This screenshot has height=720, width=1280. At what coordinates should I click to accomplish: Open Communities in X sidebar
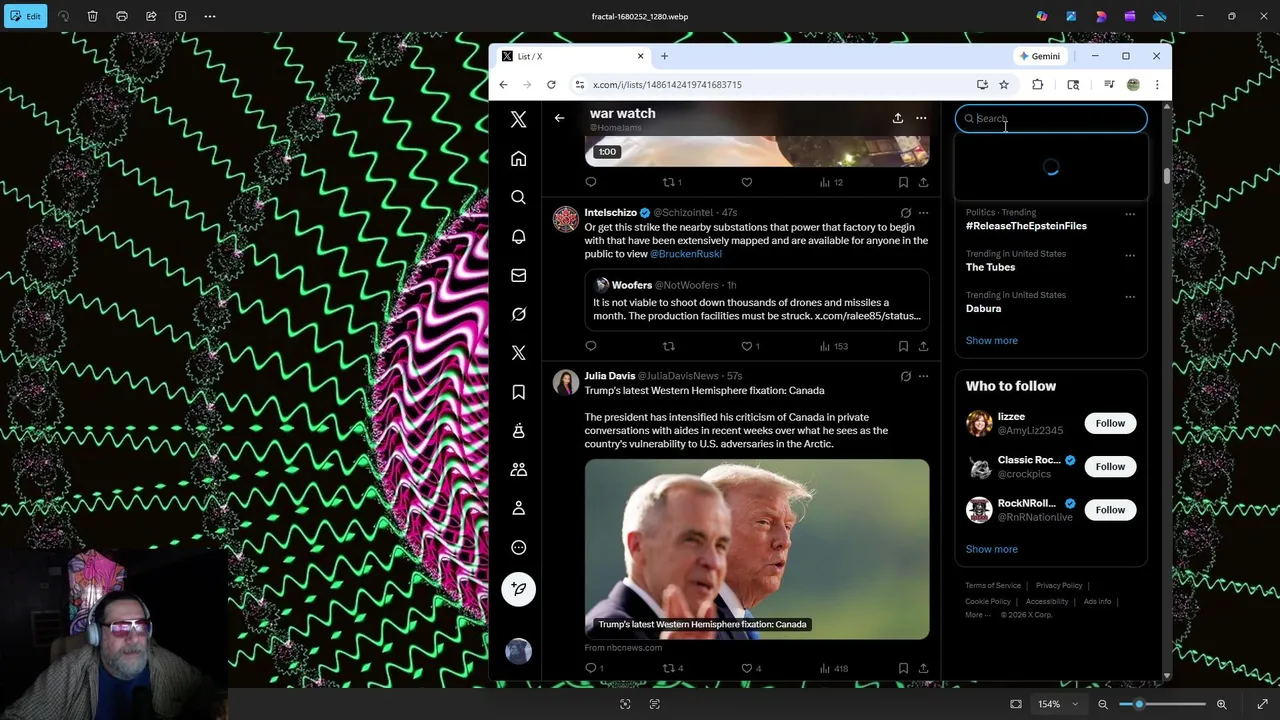518,470
